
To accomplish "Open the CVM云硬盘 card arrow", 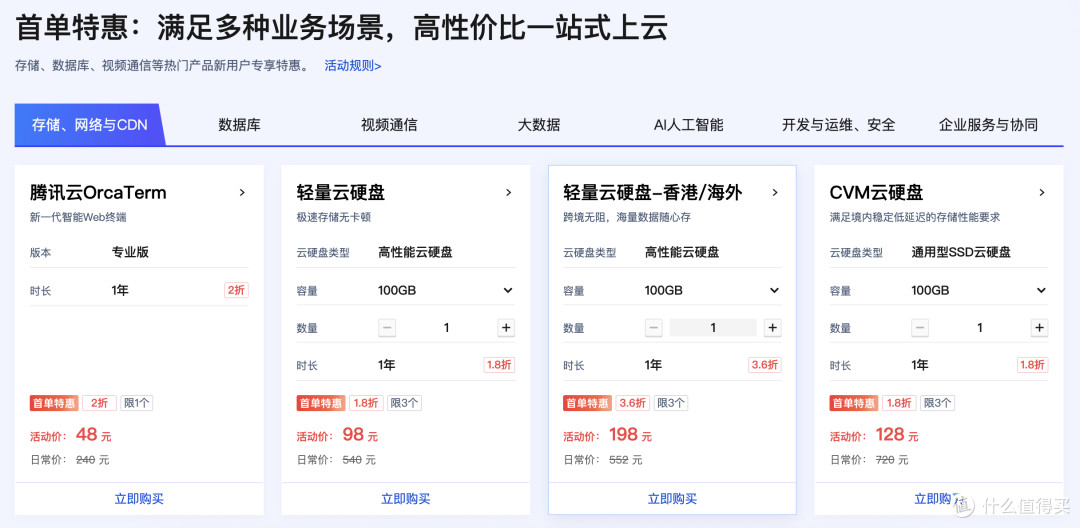I will (1041, 193).
